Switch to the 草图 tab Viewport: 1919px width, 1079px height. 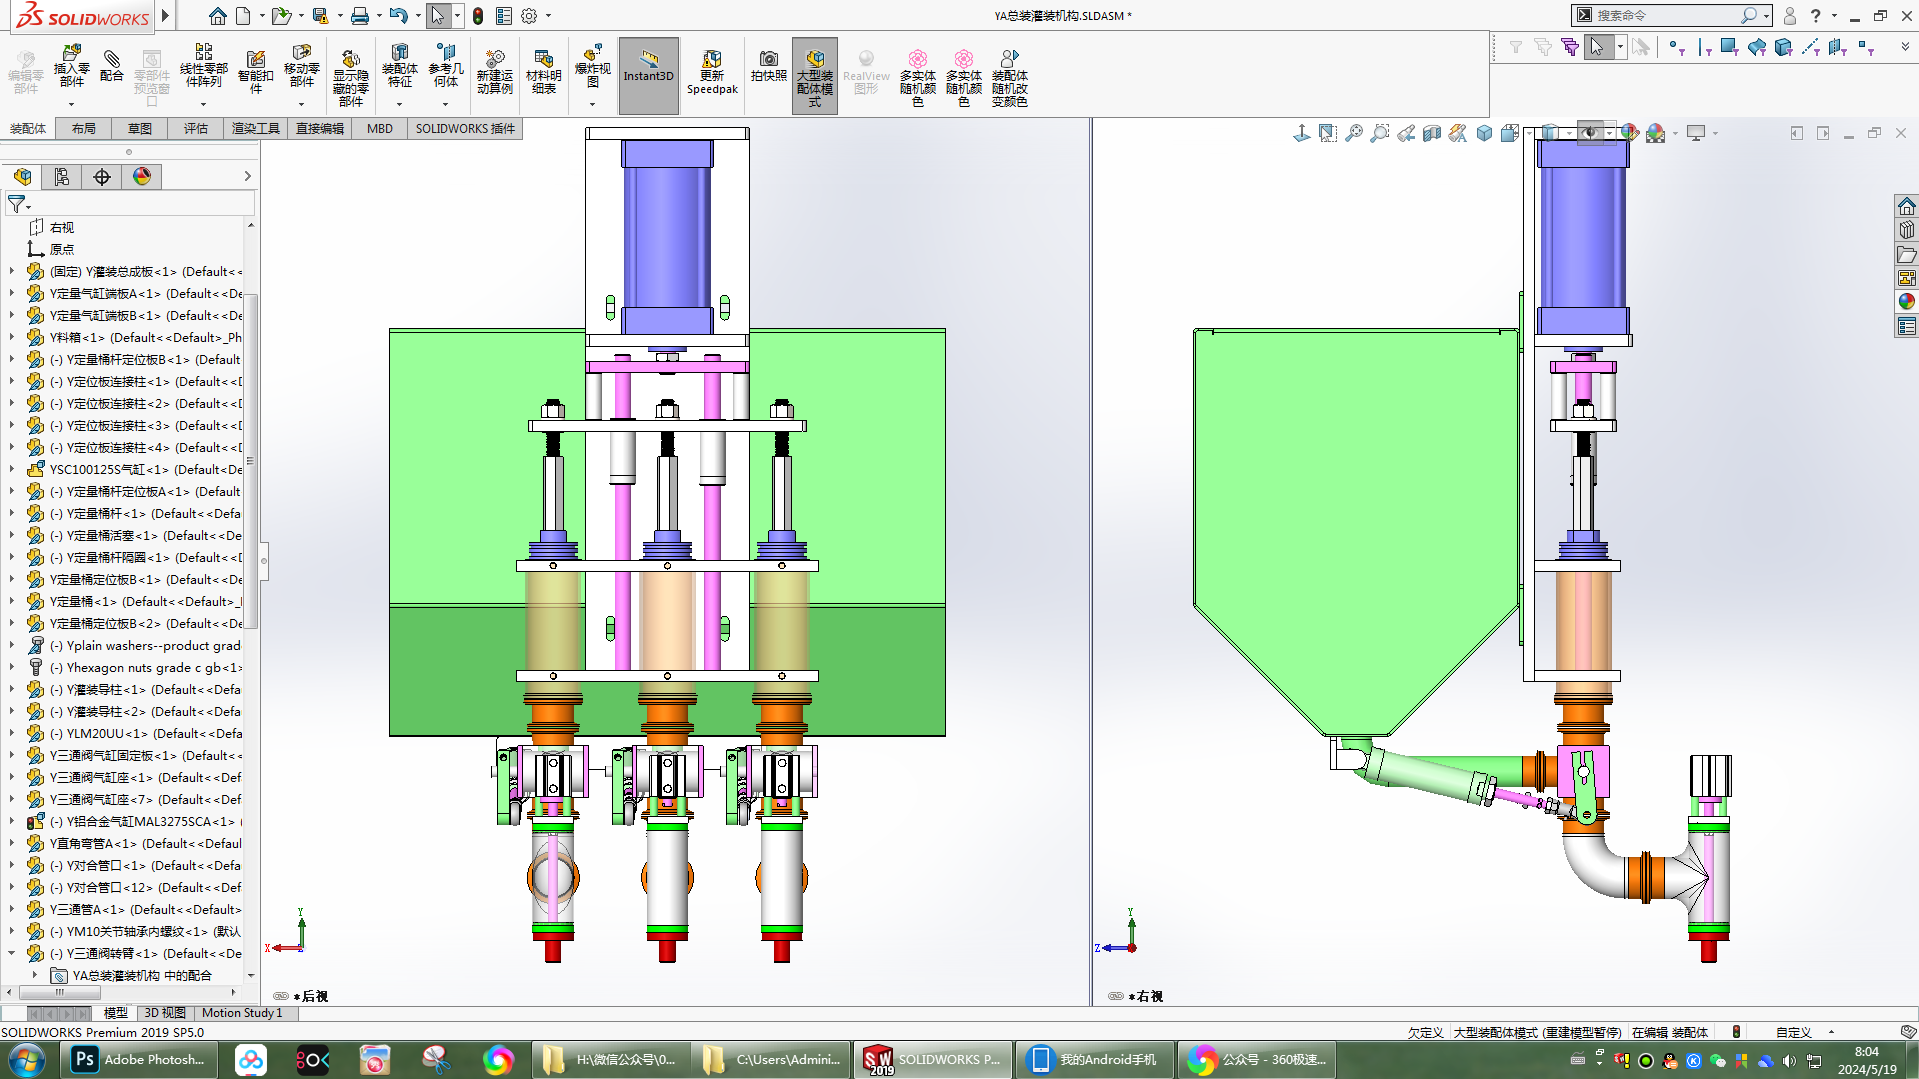tap(140, 129)
